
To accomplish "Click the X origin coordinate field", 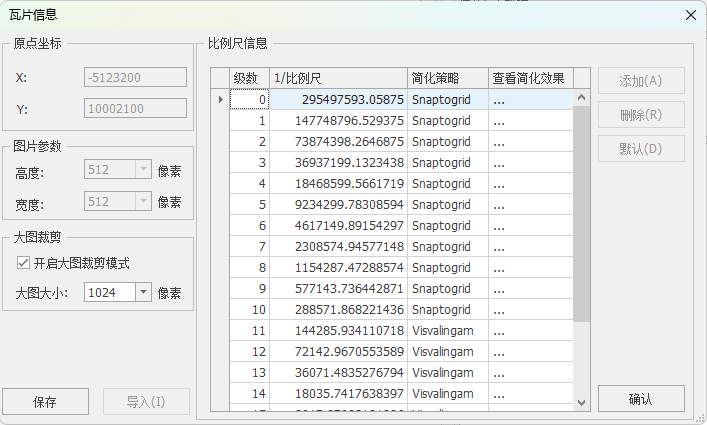I will coord(136,77).
